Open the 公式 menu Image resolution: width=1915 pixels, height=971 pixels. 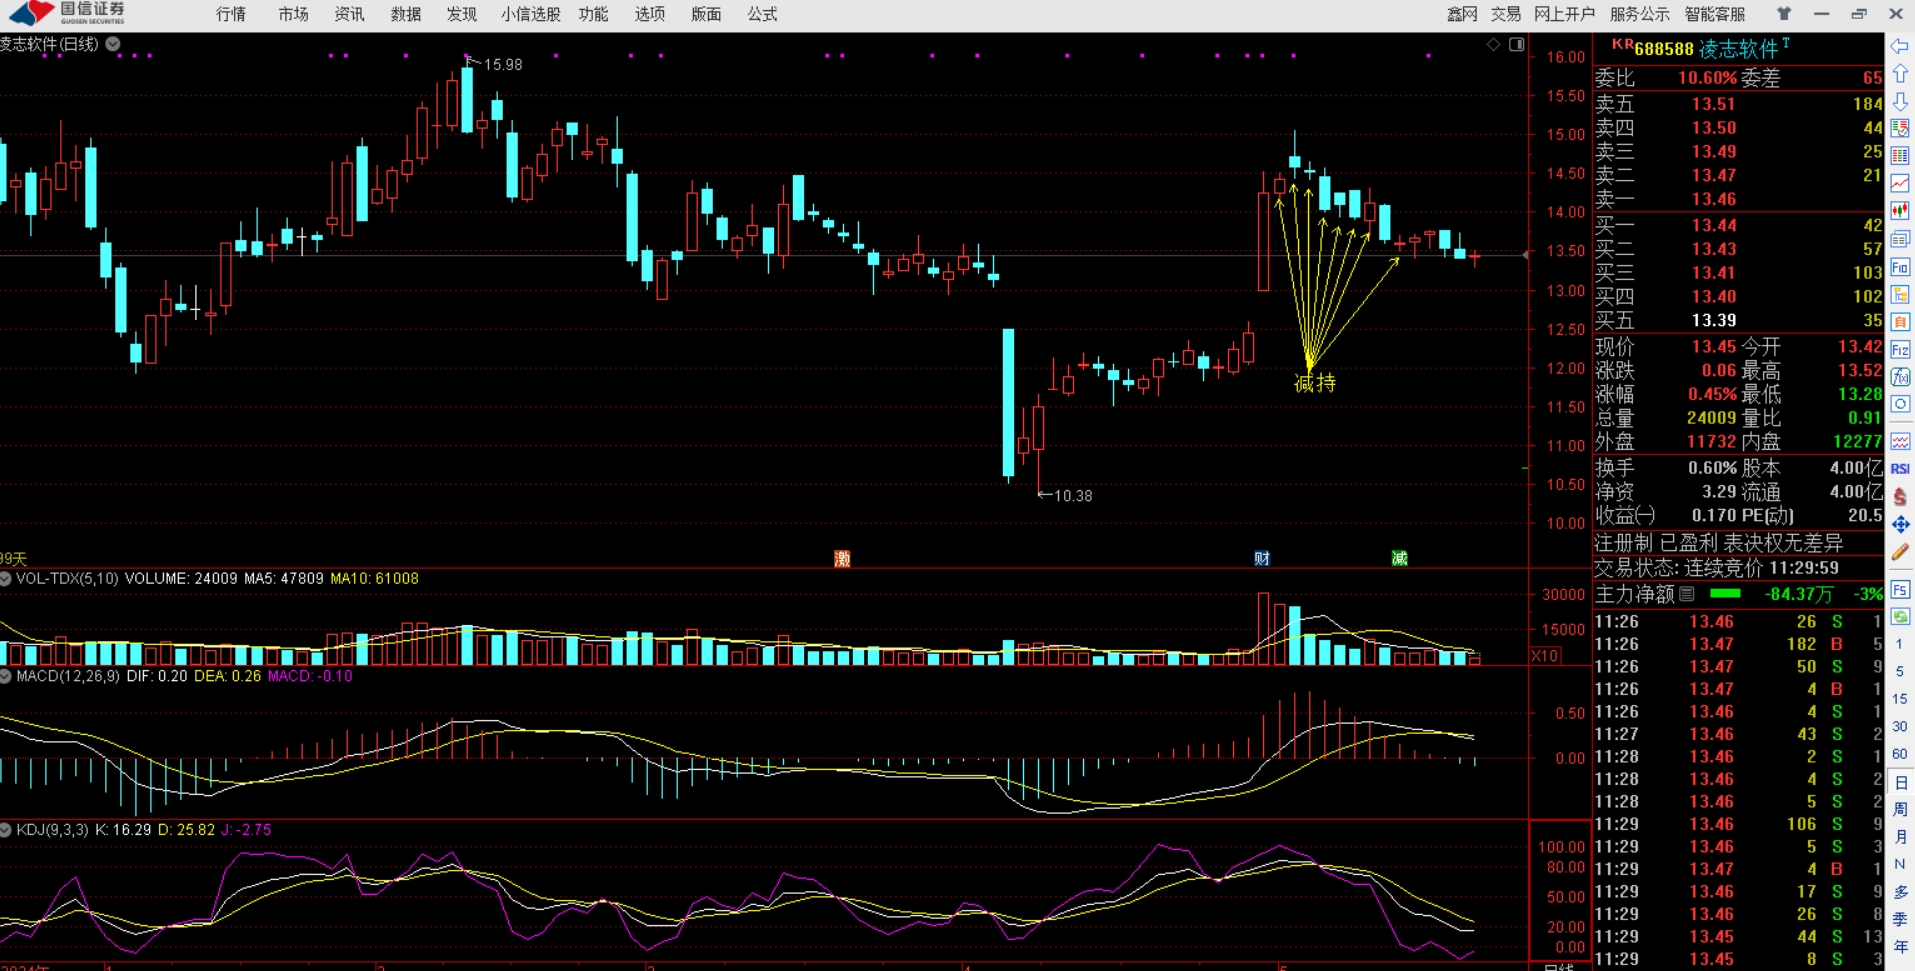[762, 14]
